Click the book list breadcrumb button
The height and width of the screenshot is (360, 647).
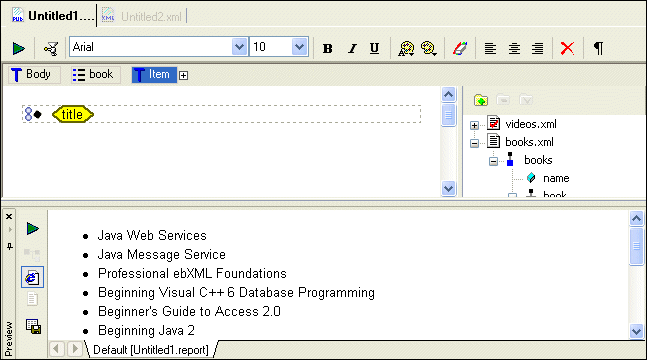click(96, 75)
